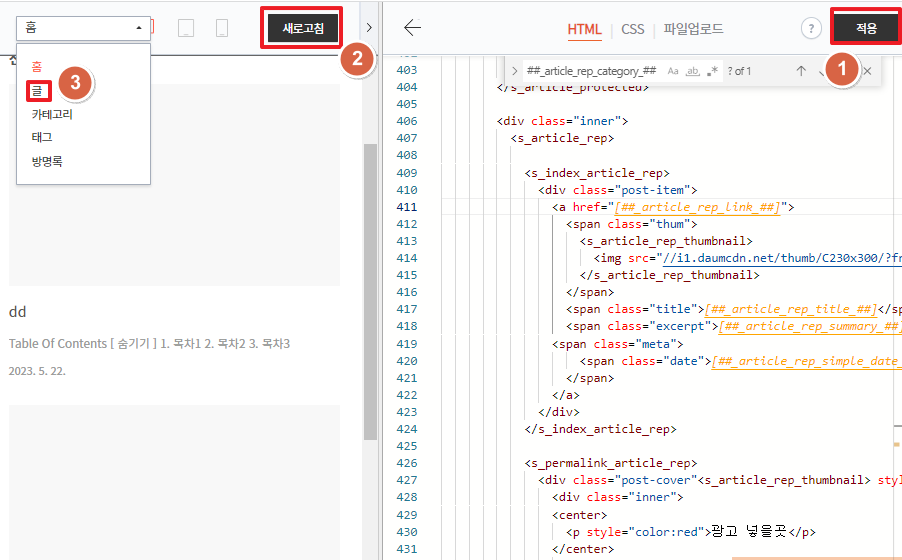Viewport: 902px width, 560px height.
Task: Click the </s_index_article_rep> closing tag
Action: click(601, 429)
